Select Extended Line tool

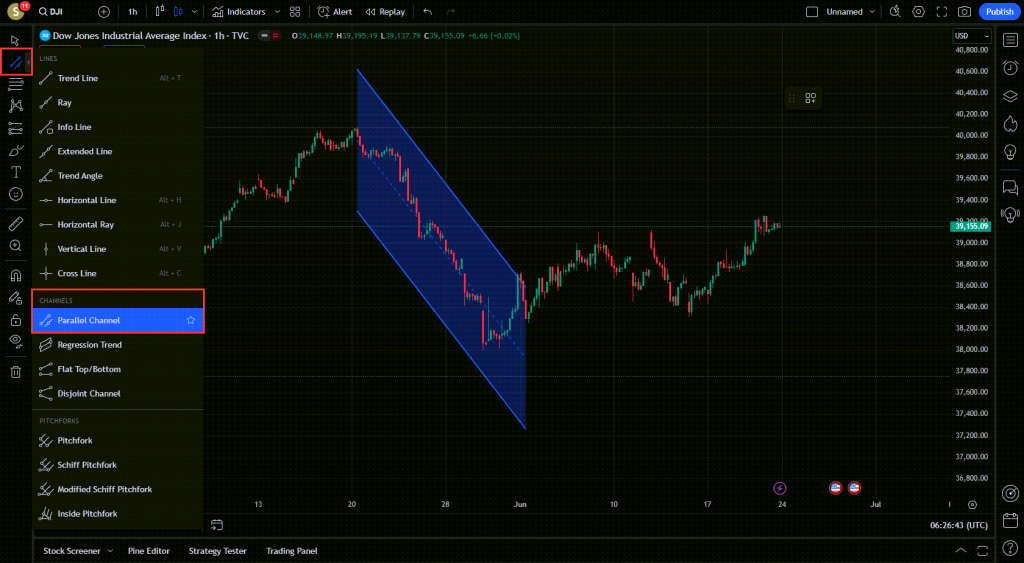pos(118,151)
